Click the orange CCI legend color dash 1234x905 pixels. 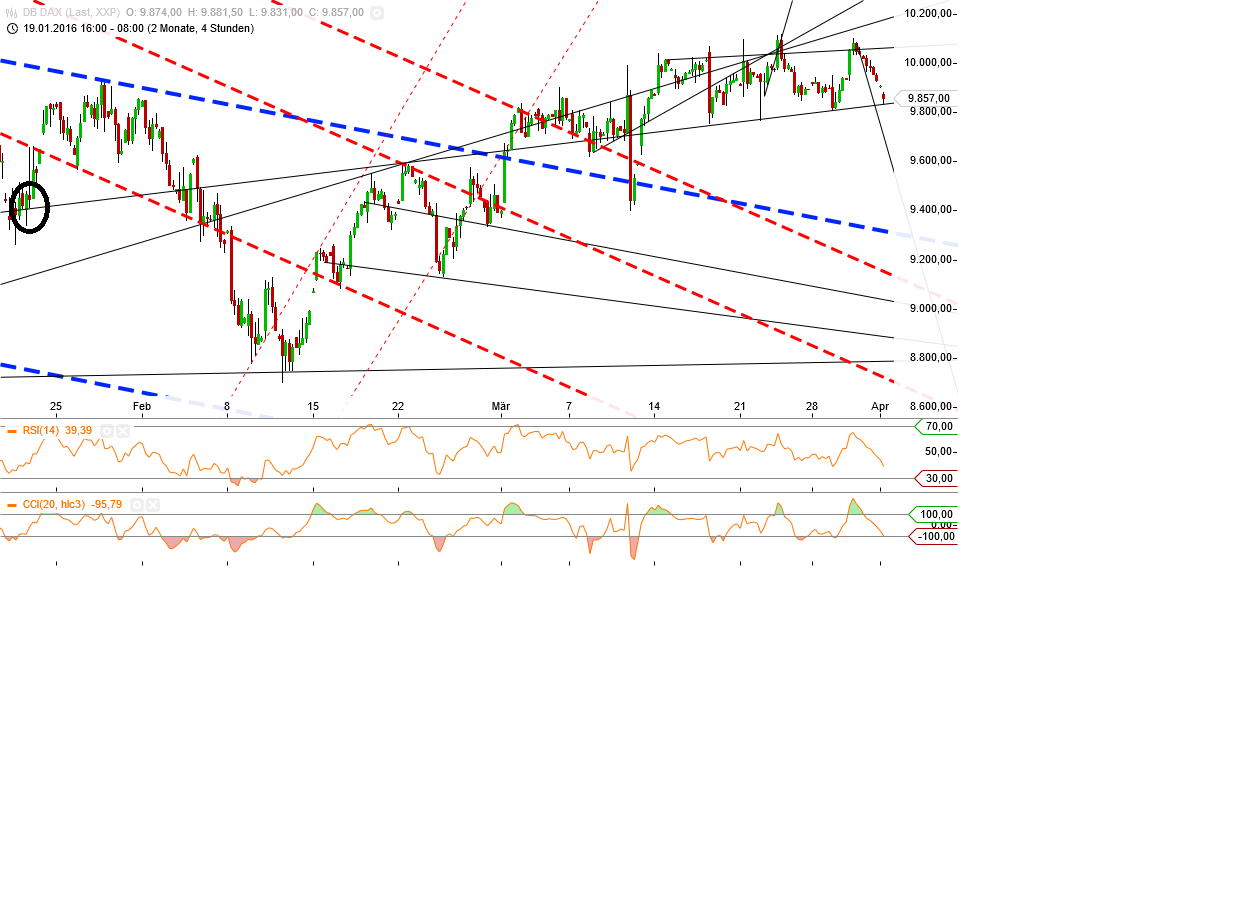click(11, 505)
